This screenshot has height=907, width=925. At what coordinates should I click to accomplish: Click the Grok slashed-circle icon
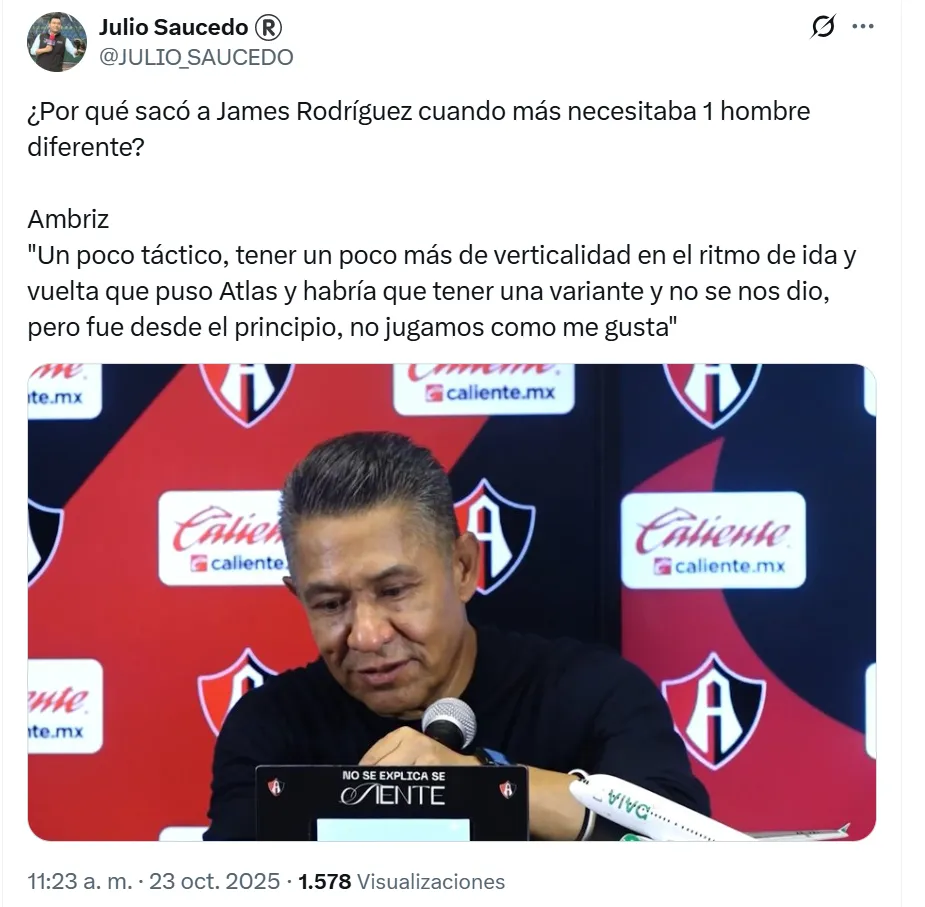[x=823, y=26]
